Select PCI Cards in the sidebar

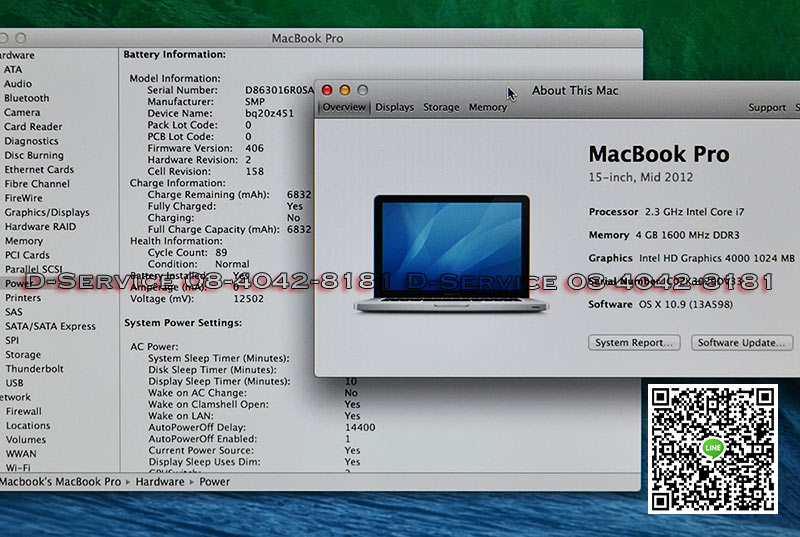pos(28,255)
